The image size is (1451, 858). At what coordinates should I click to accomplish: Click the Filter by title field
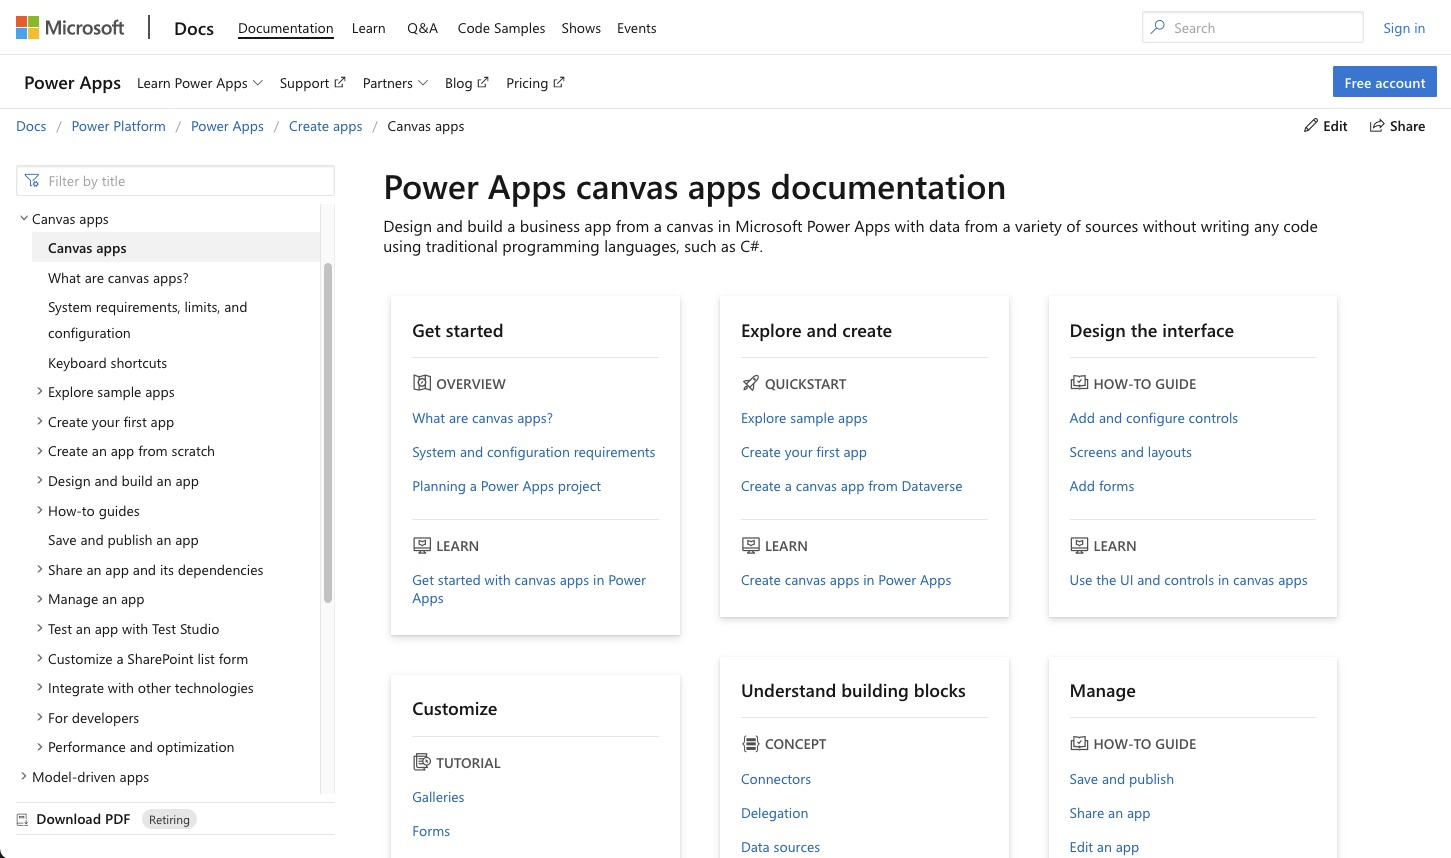point(176,181)
